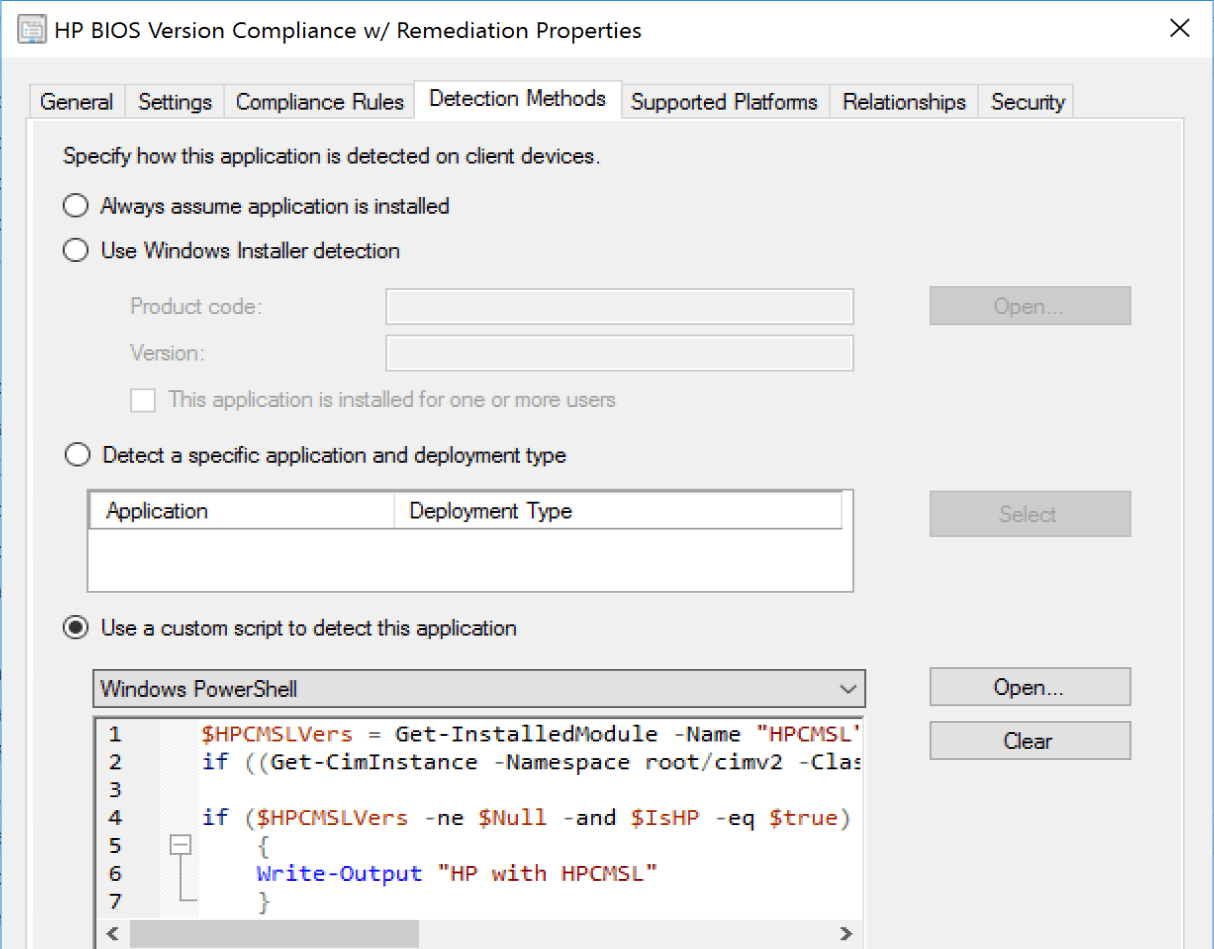Viewport: 1214px width, 949px height.
Task: Select 'Always assume application is installed'
Action: (x=76, y=206)
